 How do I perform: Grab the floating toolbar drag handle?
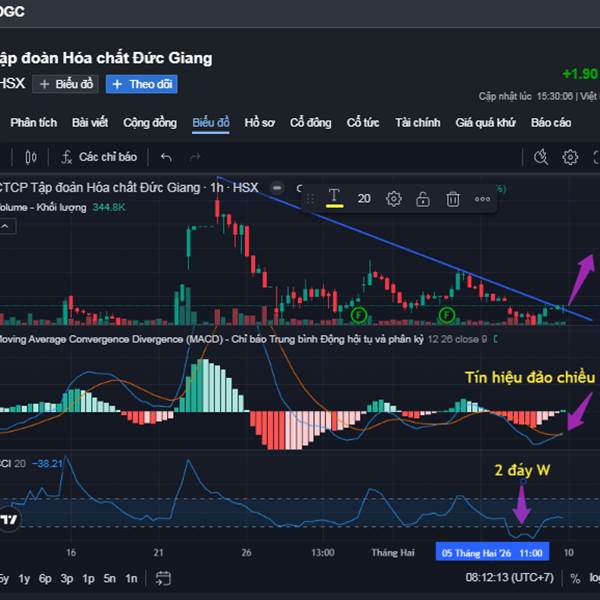click(x=310, y=199)
